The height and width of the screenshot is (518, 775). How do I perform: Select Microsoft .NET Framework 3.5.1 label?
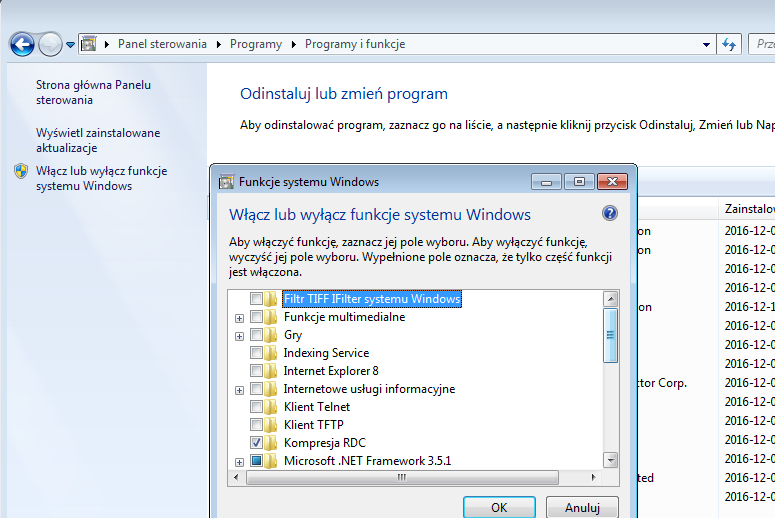click(x=367, y=461)
